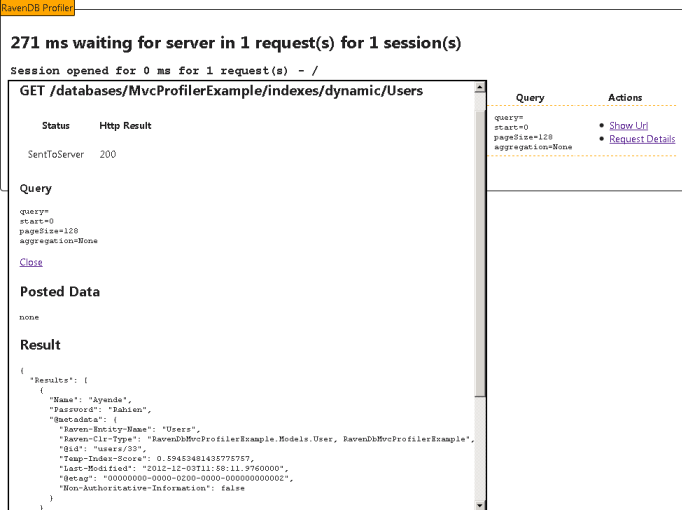Click the Raven-Entity-Name "Users" line
682x510 pixels.
[x=130, y=429]
